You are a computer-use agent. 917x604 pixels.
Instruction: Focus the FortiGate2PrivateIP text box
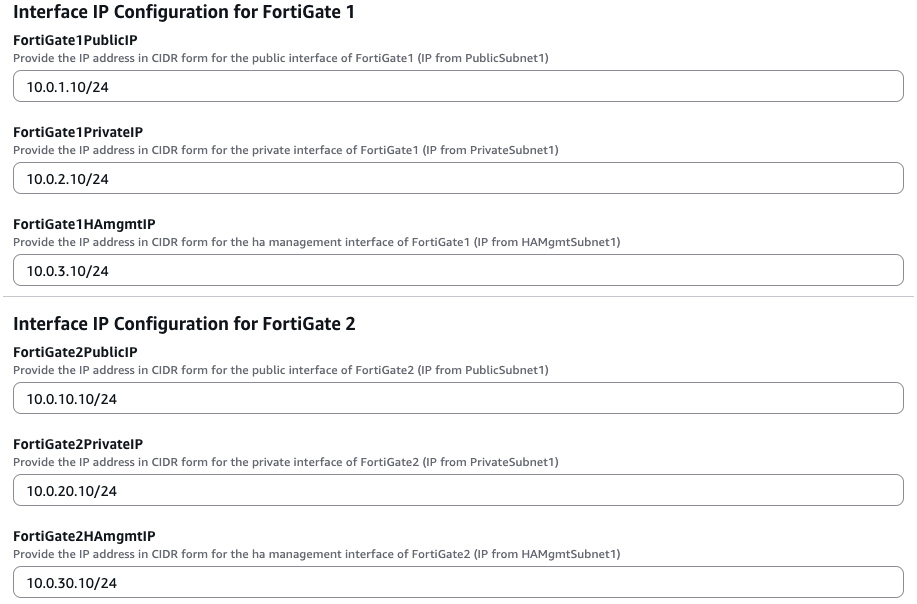[x=458, y=491]
